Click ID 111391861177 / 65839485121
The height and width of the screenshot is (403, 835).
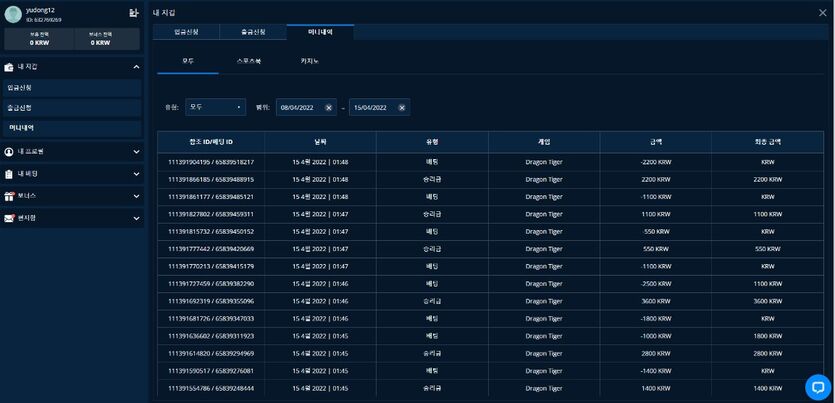tap(211, 197)
